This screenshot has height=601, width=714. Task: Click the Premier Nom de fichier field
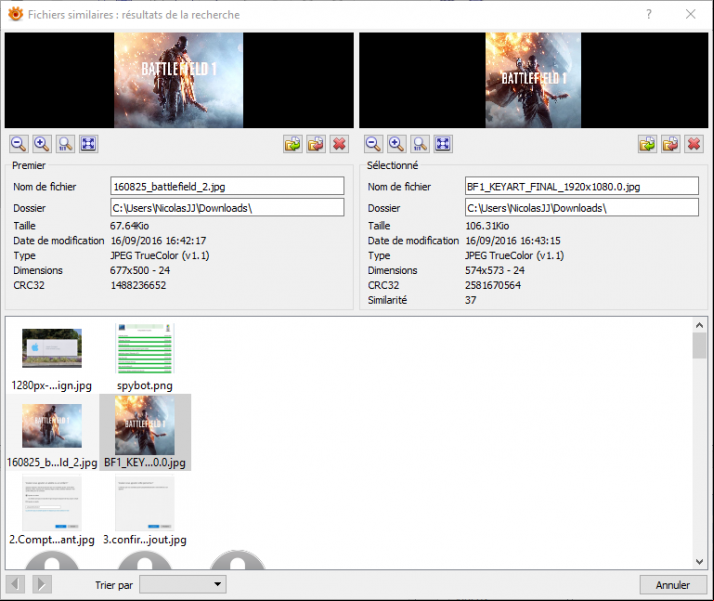(227, 186)
